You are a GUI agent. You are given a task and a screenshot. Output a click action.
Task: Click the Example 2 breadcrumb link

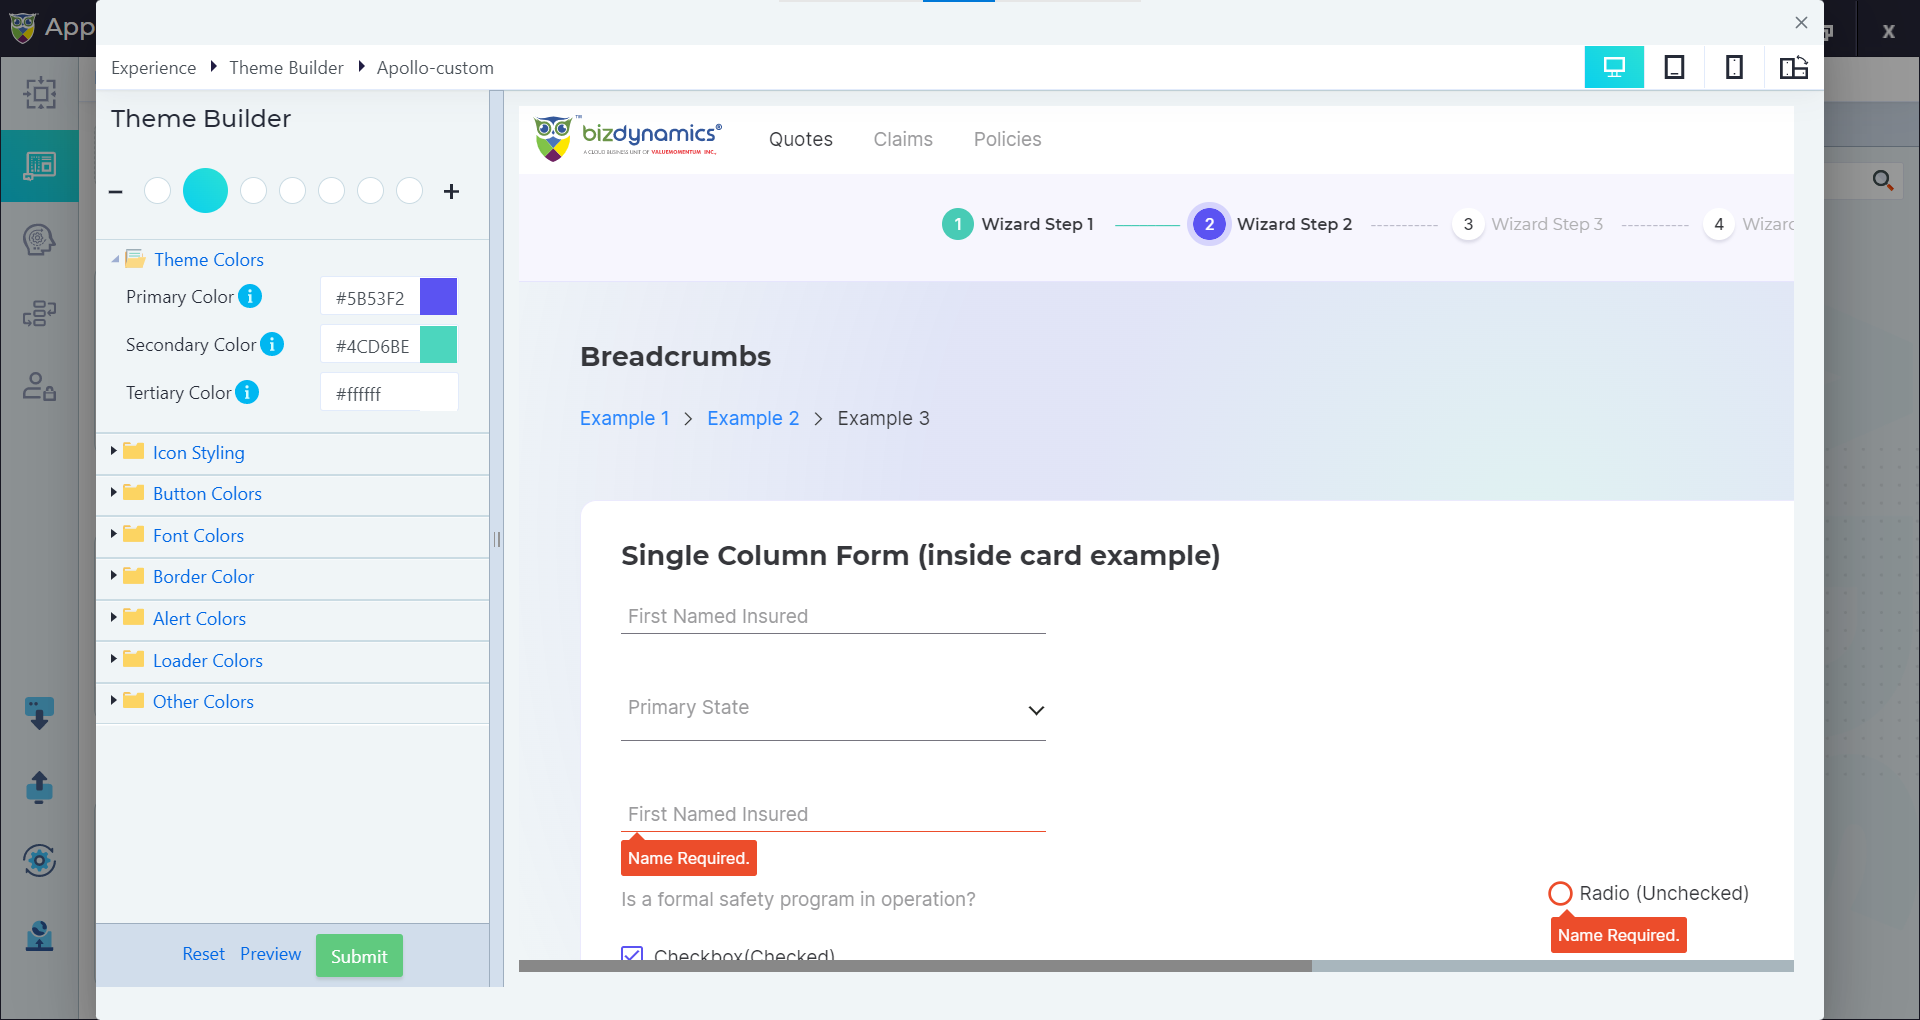pyautogui.click(x=753, y=418)
